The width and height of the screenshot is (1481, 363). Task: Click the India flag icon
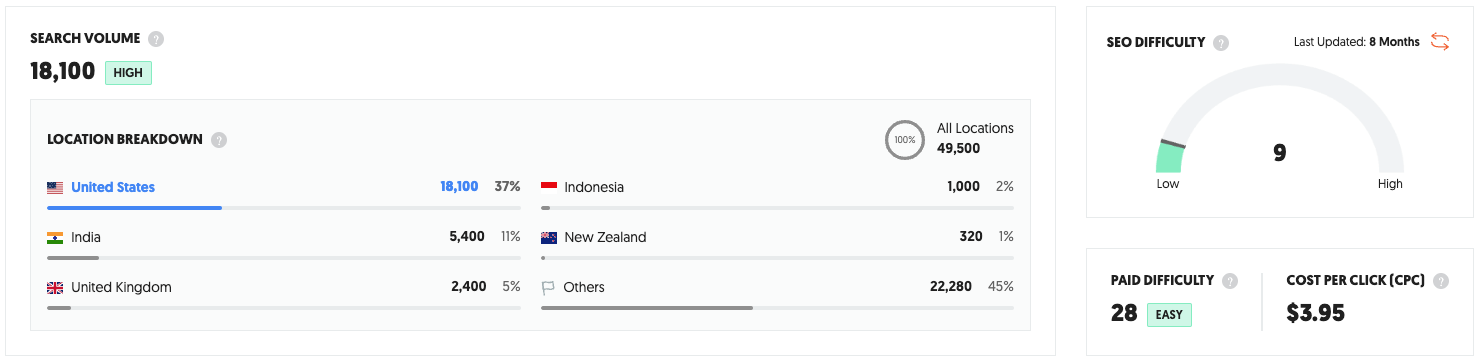55,237
